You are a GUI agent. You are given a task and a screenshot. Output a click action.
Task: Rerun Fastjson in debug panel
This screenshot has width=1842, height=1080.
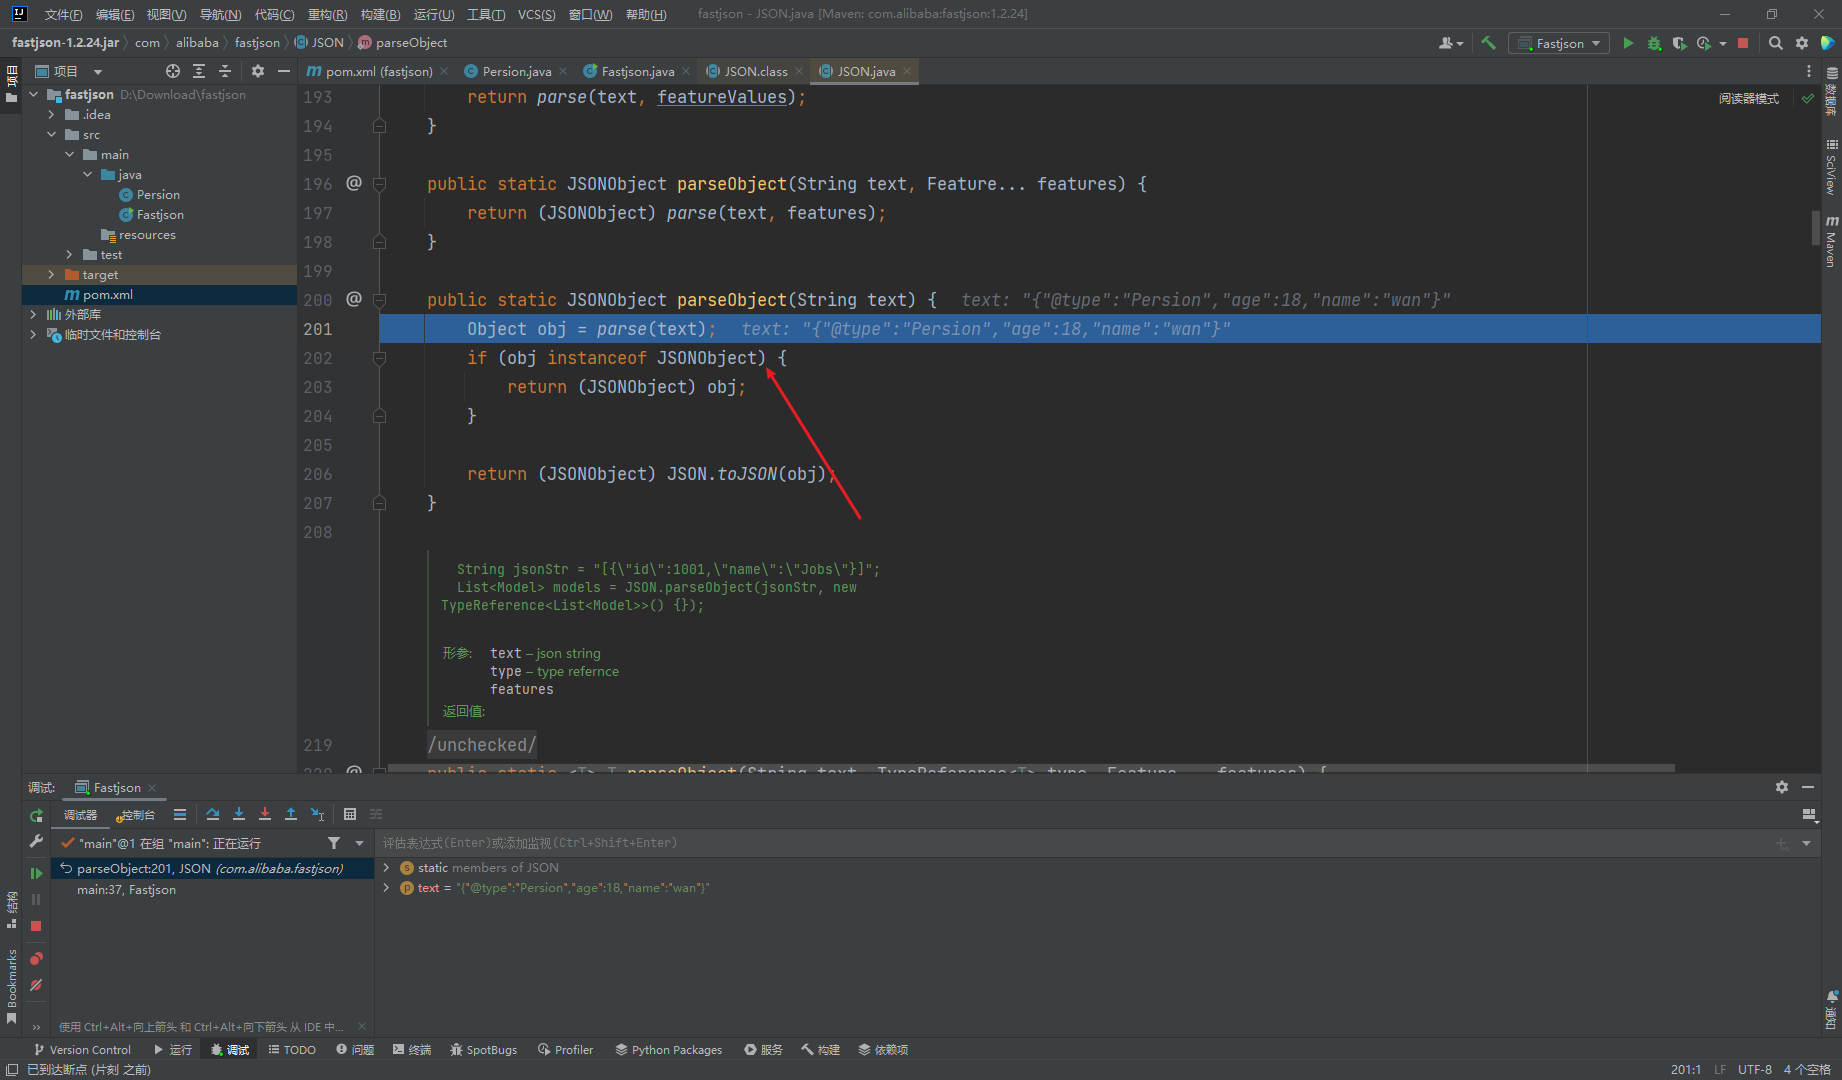[x=36, y=815]
